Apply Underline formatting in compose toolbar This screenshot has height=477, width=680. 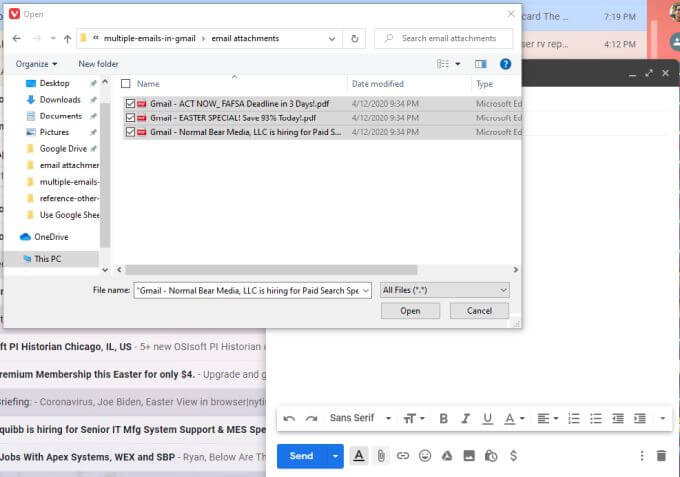tap(487, 418)
